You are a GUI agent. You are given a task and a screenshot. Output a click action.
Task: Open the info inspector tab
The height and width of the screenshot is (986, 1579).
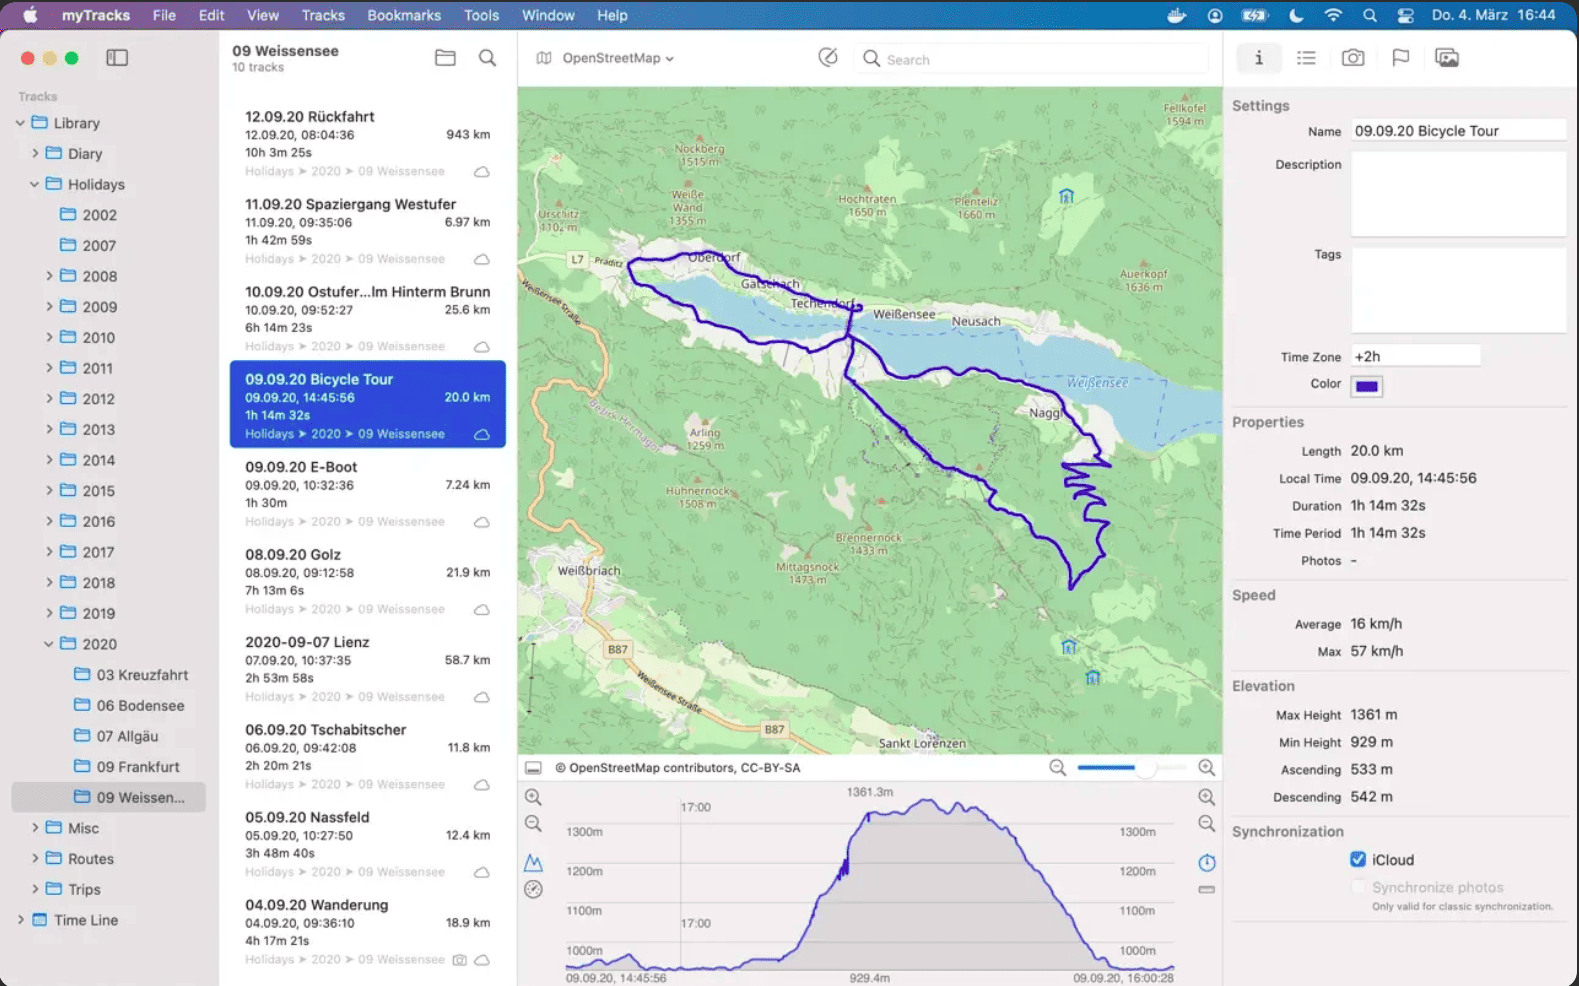coord(1258,58)
